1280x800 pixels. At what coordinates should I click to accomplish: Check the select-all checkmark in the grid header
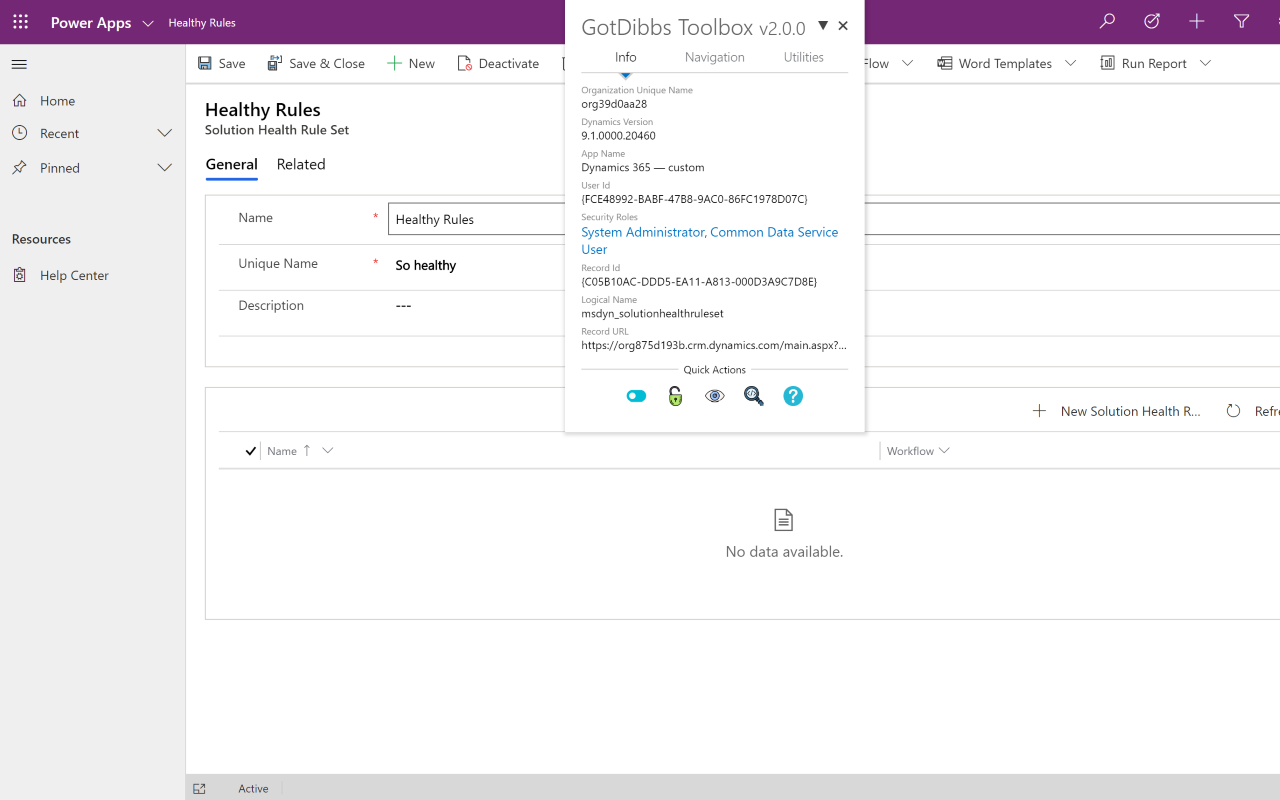pos(251,451)
